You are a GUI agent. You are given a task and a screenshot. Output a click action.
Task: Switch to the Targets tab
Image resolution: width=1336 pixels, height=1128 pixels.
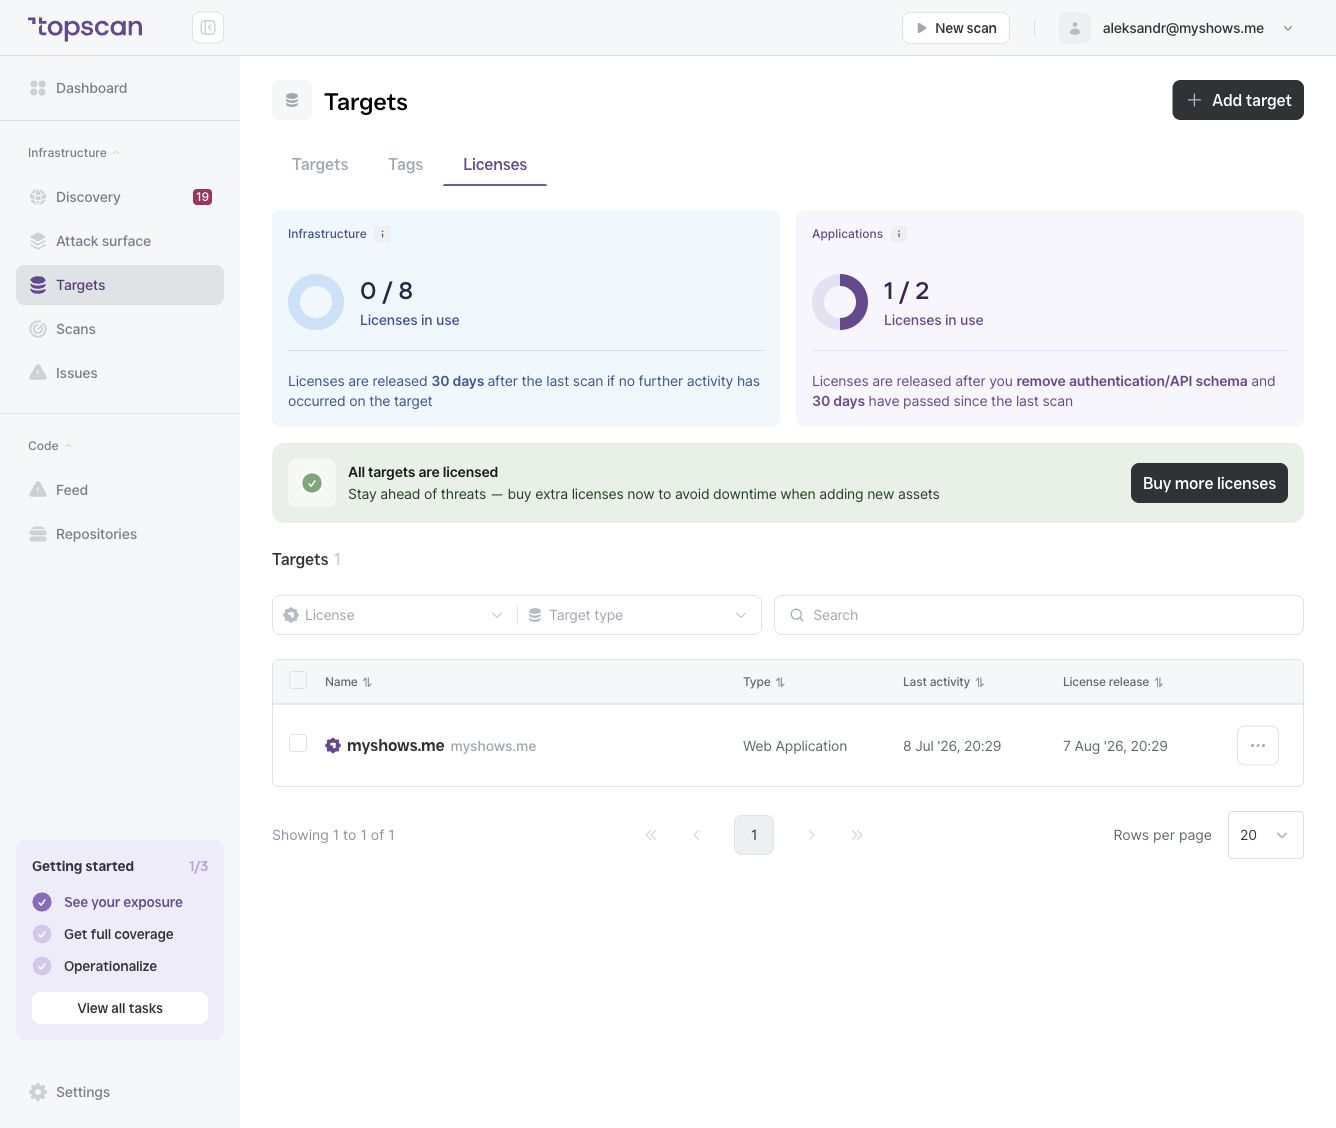point(320,165)
